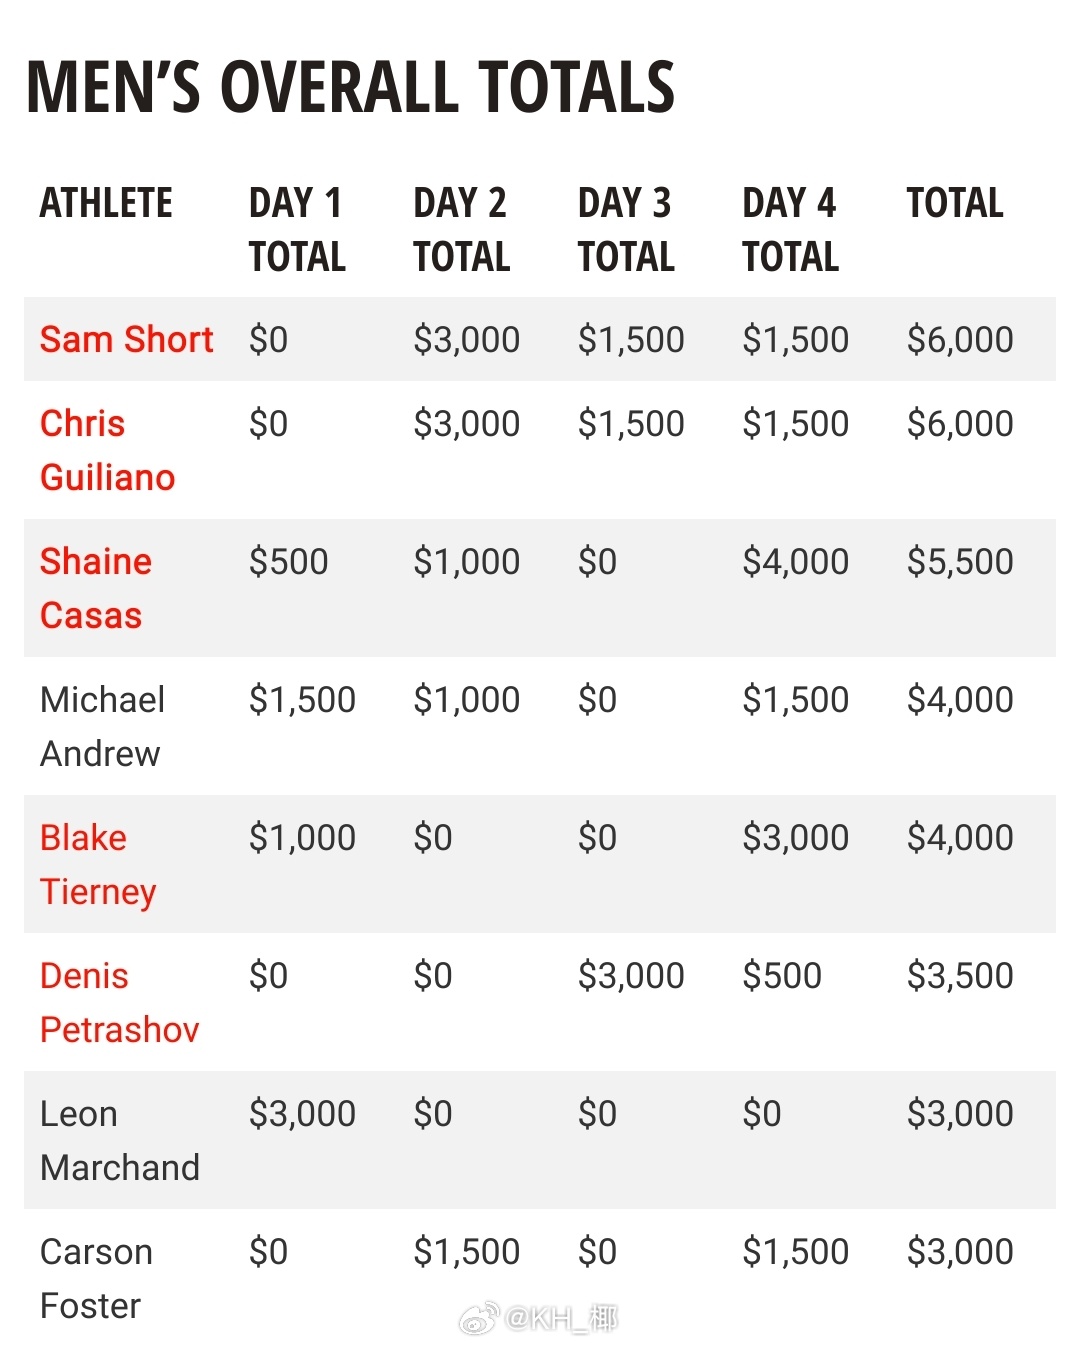Click Denis Petrashov's $3,500 total cell
Image resolution: width=1080 pixels, height=1346 pixels.
tap(960, 976)
